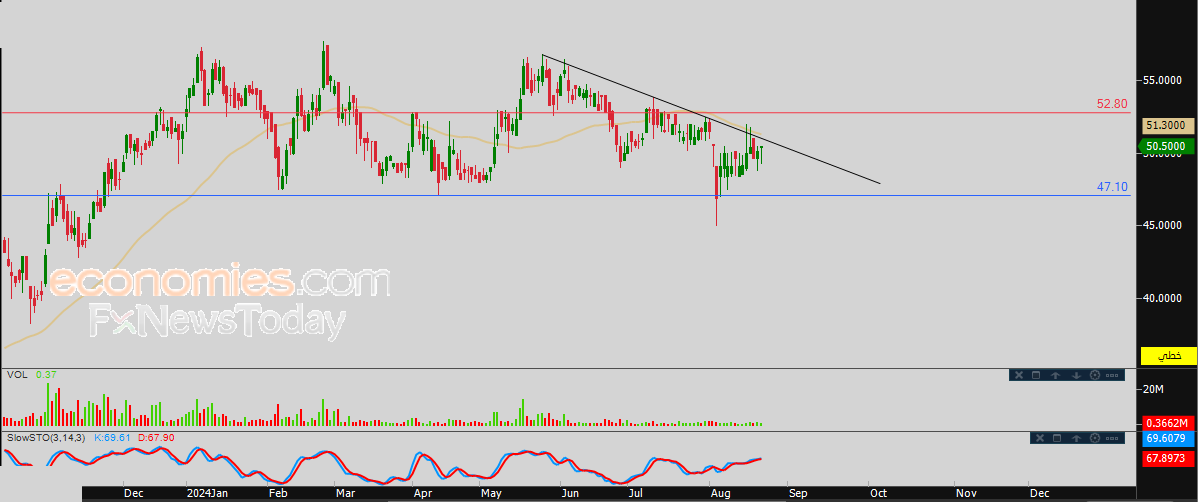Open SlowSTO settings gear icon
The width and height of the screenshot is (1198, 502).
(1094, 438)
